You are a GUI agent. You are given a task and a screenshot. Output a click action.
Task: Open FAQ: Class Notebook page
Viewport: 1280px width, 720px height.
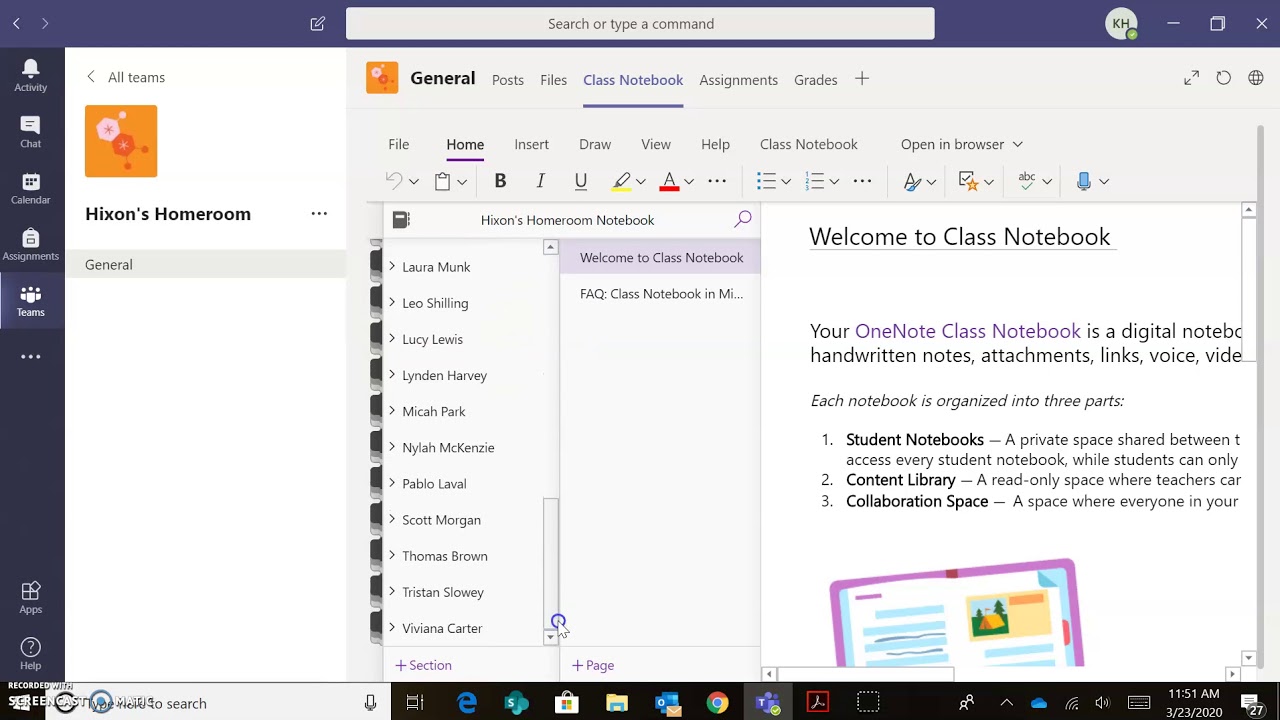[x=661, y=294]
